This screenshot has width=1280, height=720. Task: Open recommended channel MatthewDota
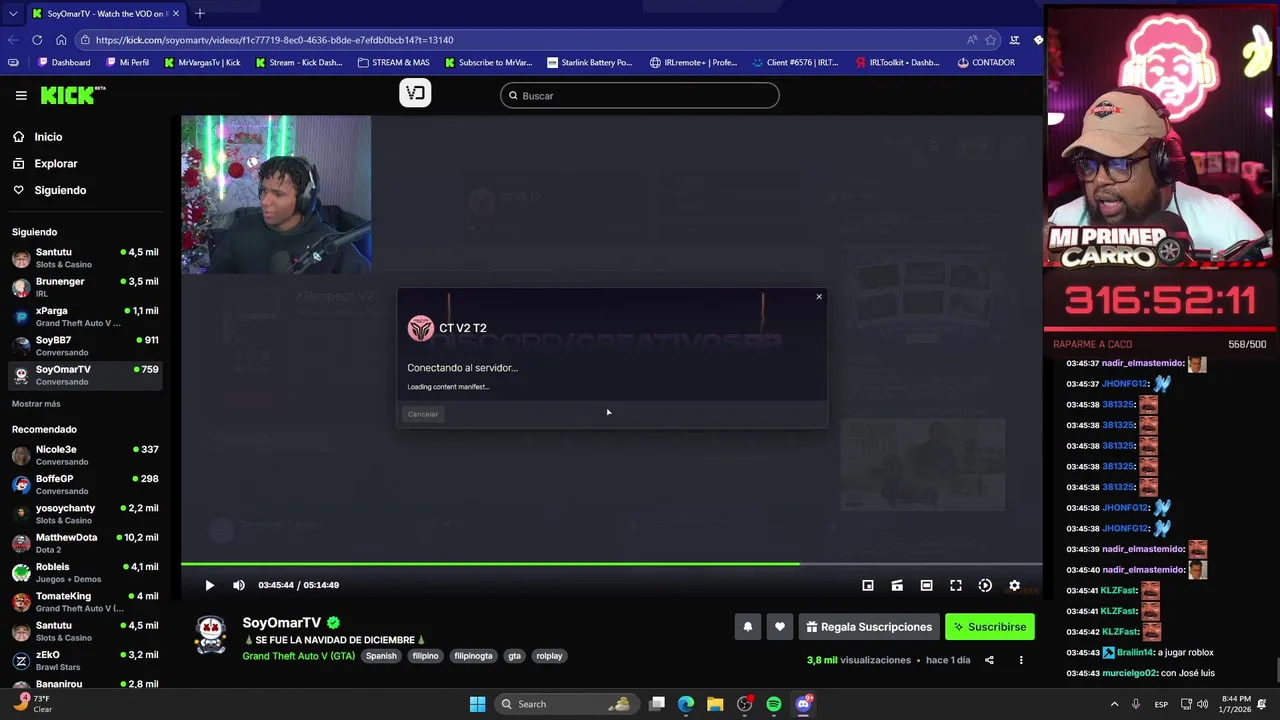[x=86, y=543]
